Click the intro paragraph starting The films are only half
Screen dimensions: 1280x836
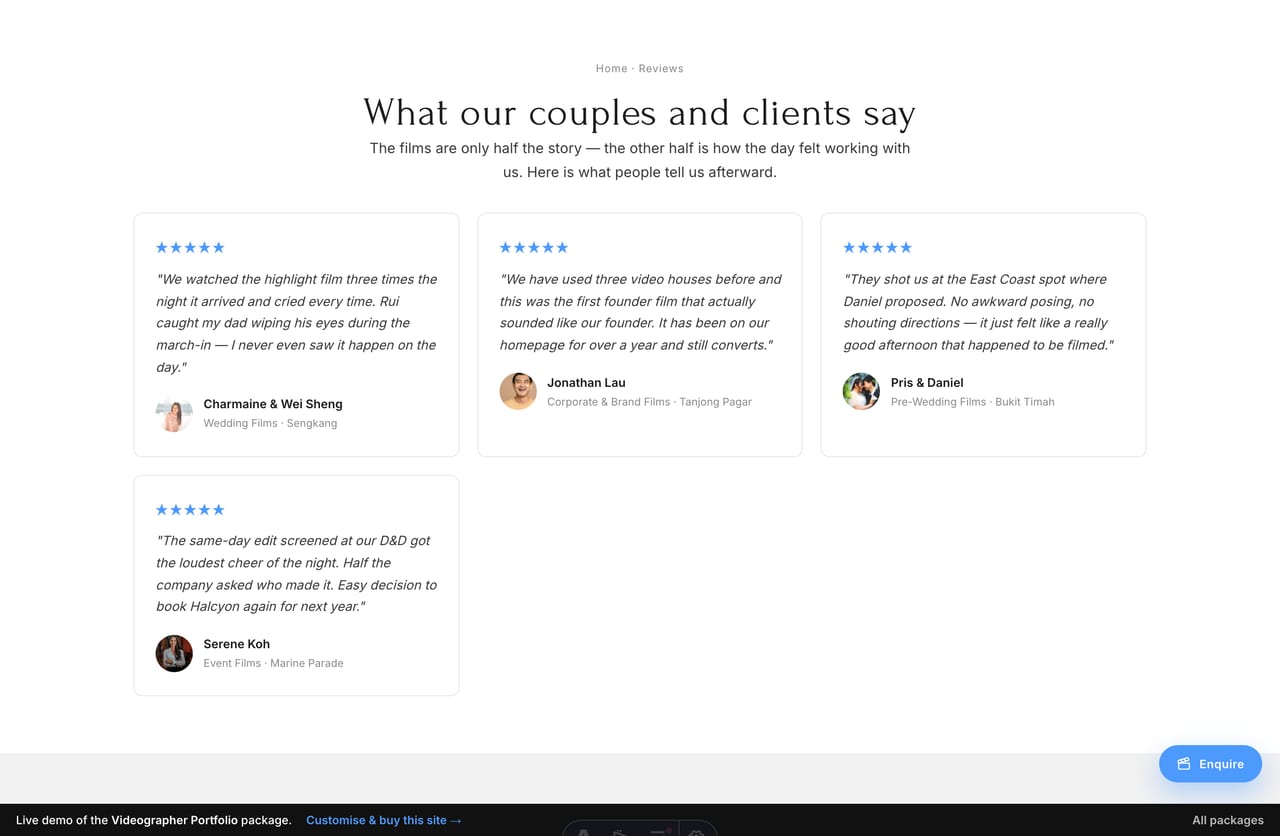coord(640,160)
